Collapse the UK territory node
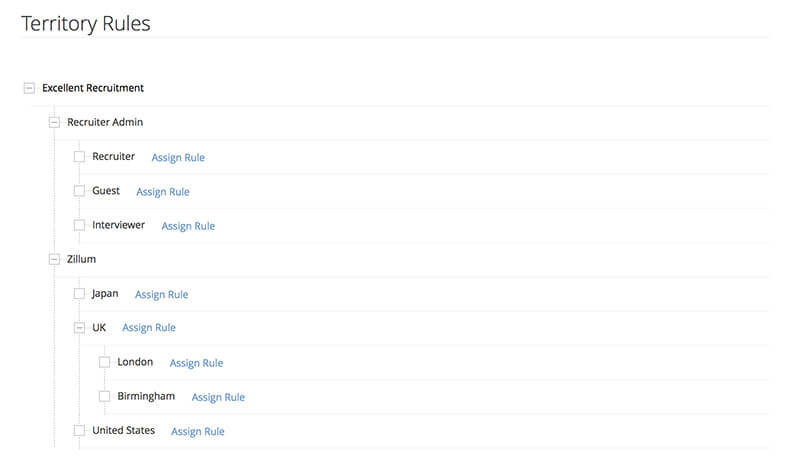Screen dimensions: 800x456 [x=79, y=328]
